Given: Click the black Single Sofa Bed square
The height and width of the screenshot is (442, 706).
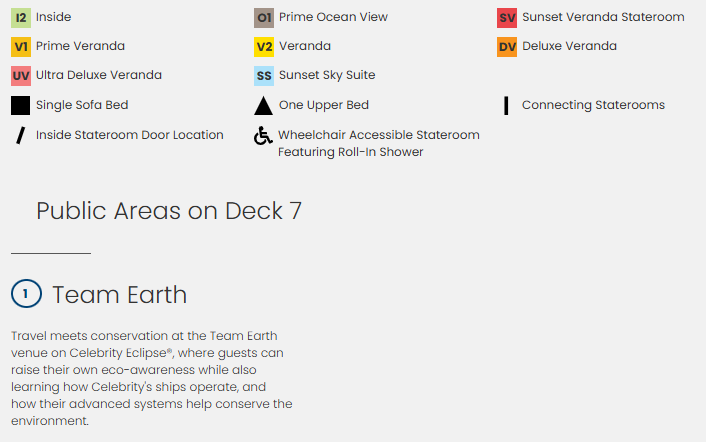Looking at the screenshot, I should pyautogui.click(x=21, y=105).
